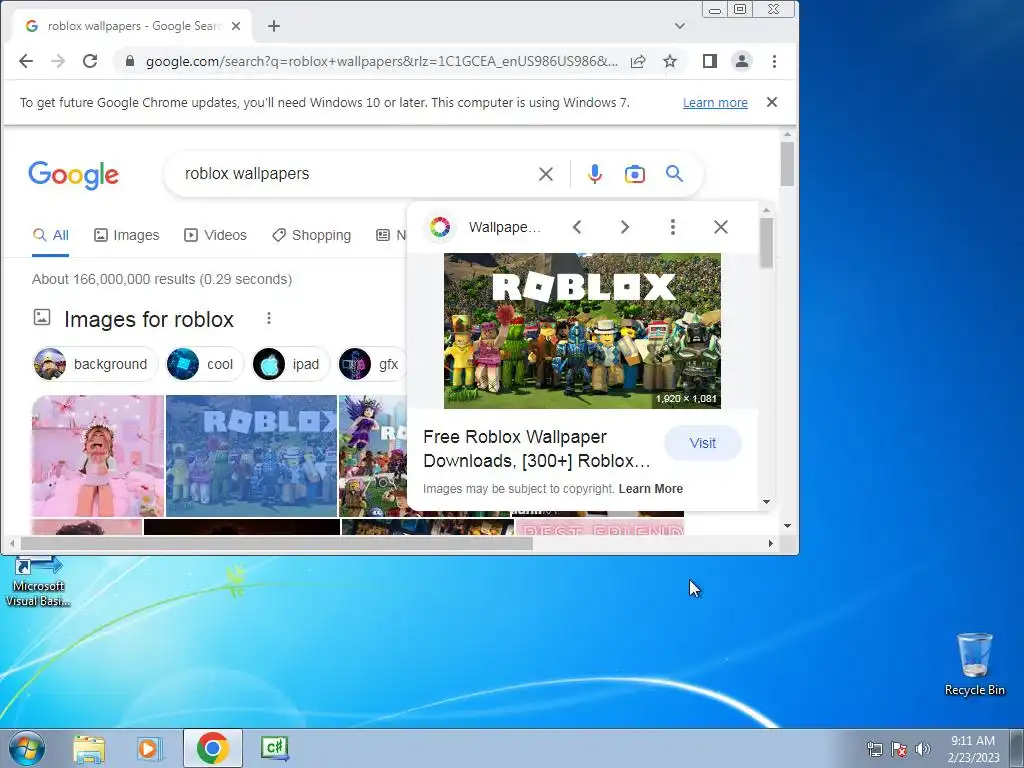The height and width of the screenshot is (768, 1024).
Task: Click preview panel scroll down arrow
Action: click(x=767, y=502)
